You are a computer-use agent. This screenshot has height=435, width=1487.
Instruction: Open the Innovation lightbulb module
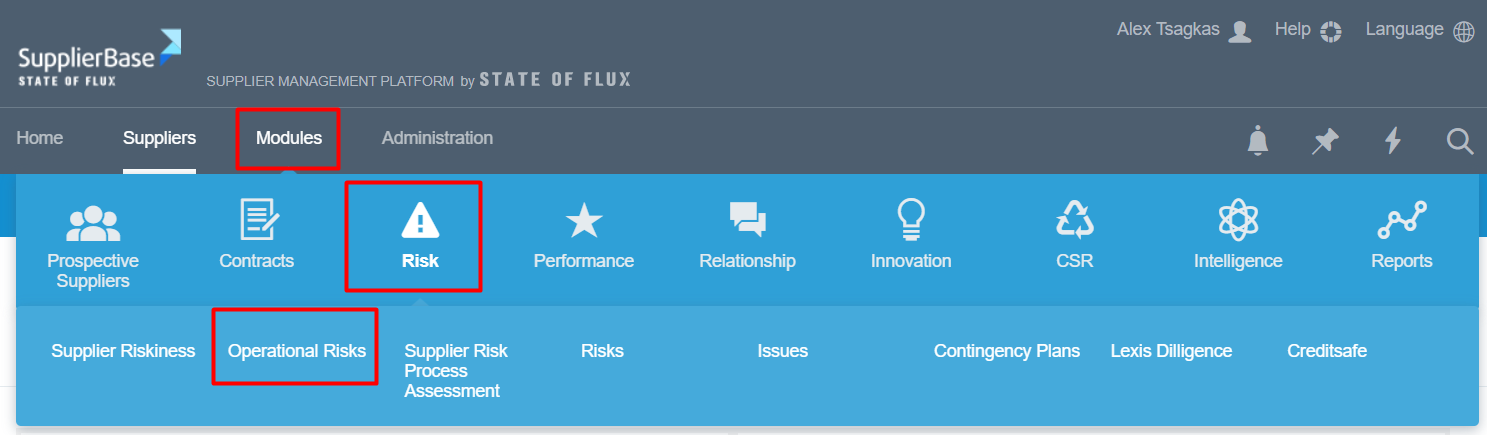[911, 236]
